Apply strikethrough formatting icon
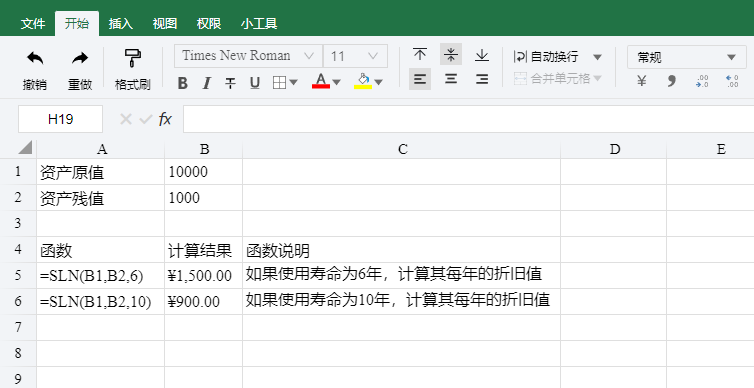 click(230, 83)
